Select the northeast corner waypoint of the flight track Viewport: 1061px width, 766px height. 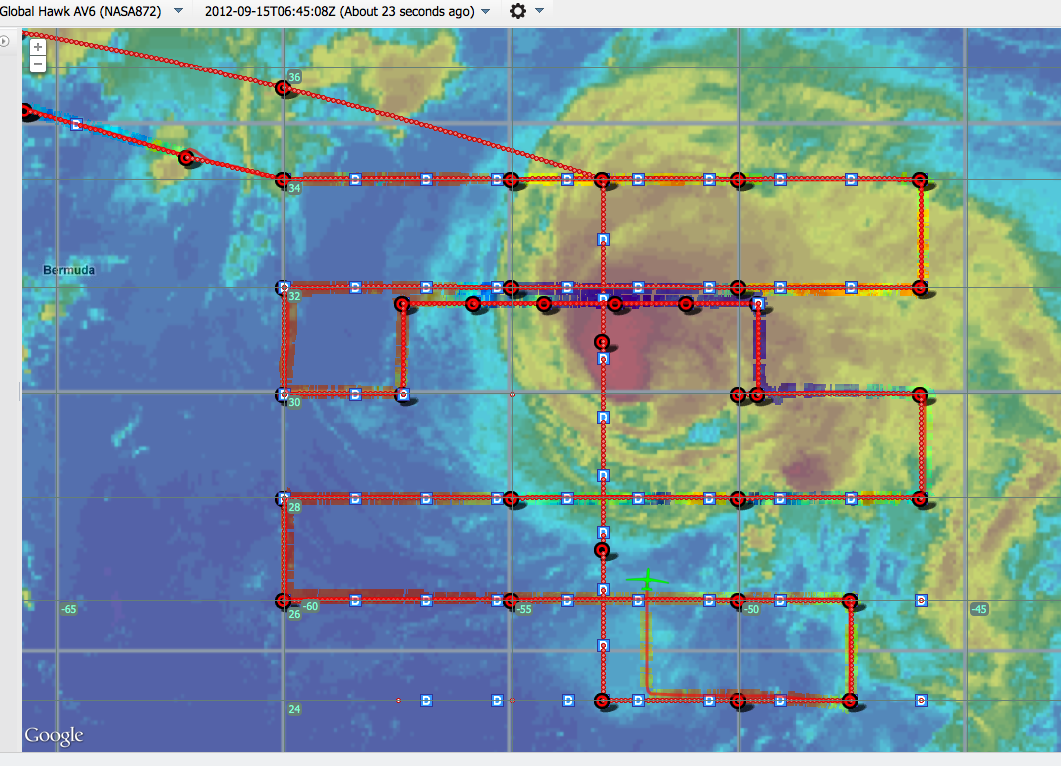click(920, 180)
